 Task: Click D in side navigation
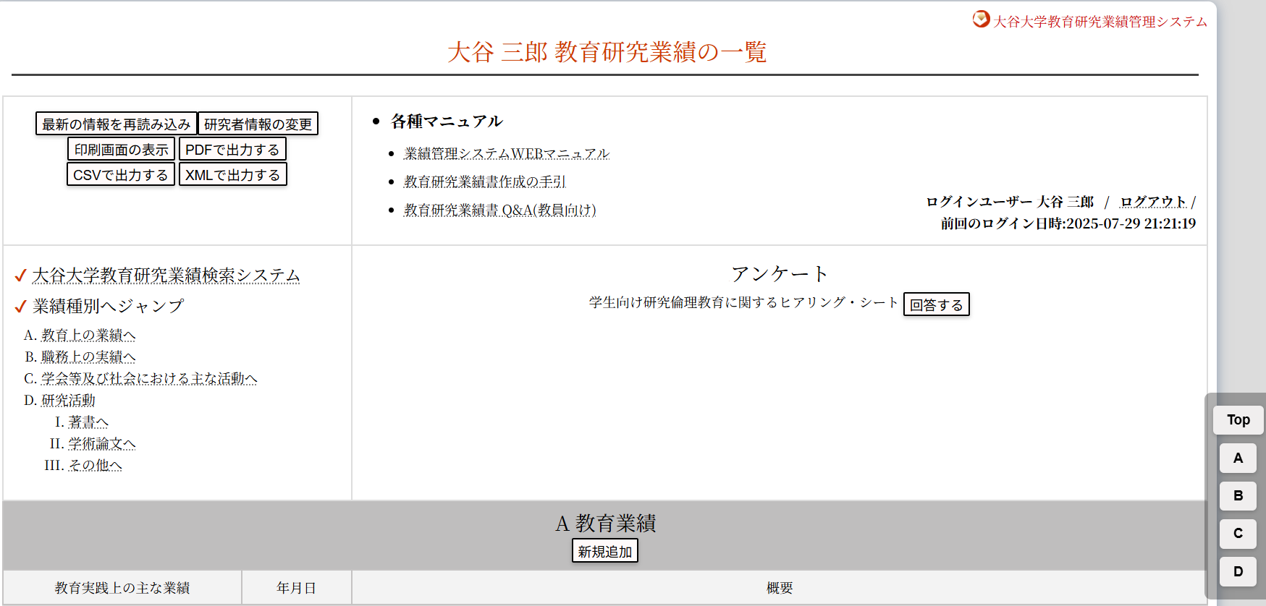tap(1238, 571)
